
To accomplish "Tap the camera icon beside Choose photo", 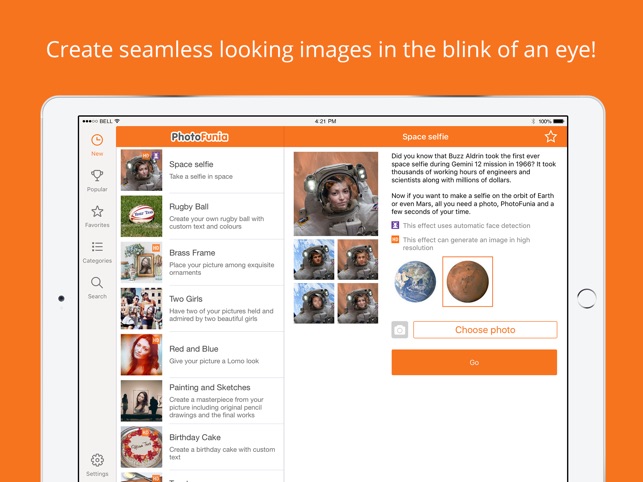I will 399,330.
